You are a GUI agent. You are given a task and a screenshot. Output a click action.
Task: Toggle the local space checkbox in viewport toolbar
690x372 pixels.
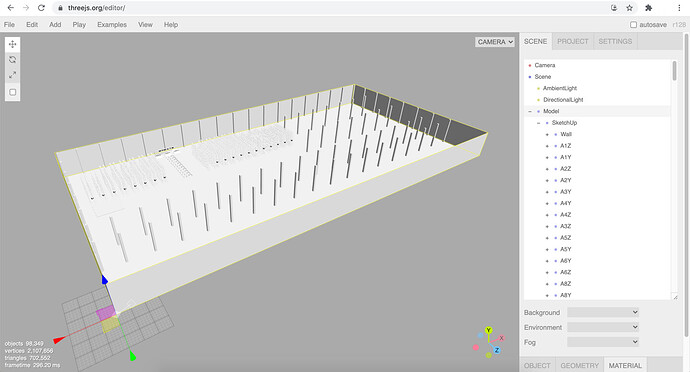pos(12,92)
